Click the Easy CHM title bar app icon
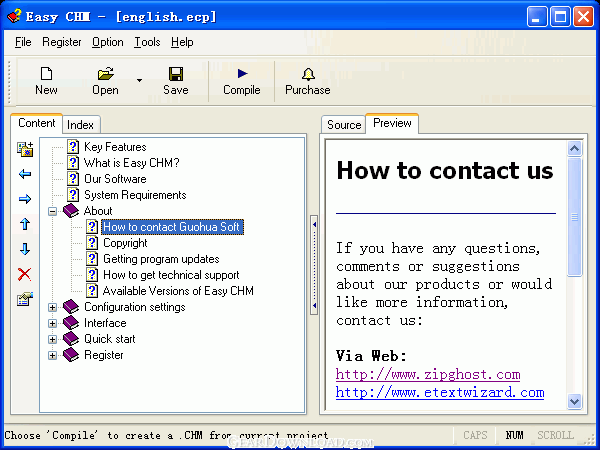This screenshot has height=450, width=600. click(14, 16)
